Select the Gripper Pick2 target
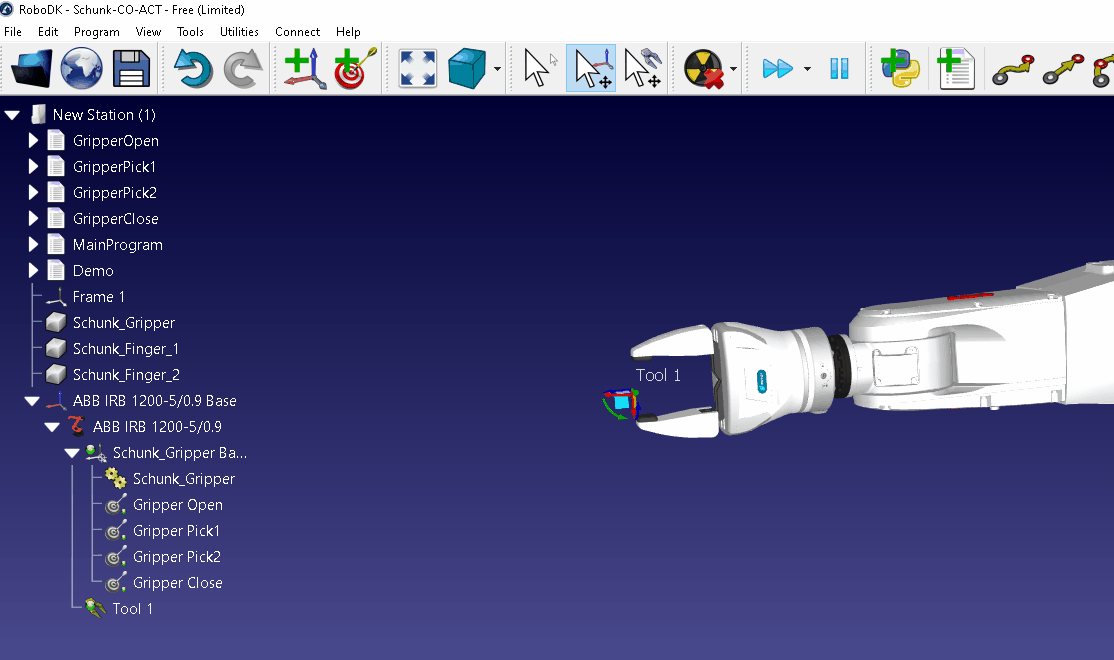This screenshot has width=1114, height=660. 177,557
